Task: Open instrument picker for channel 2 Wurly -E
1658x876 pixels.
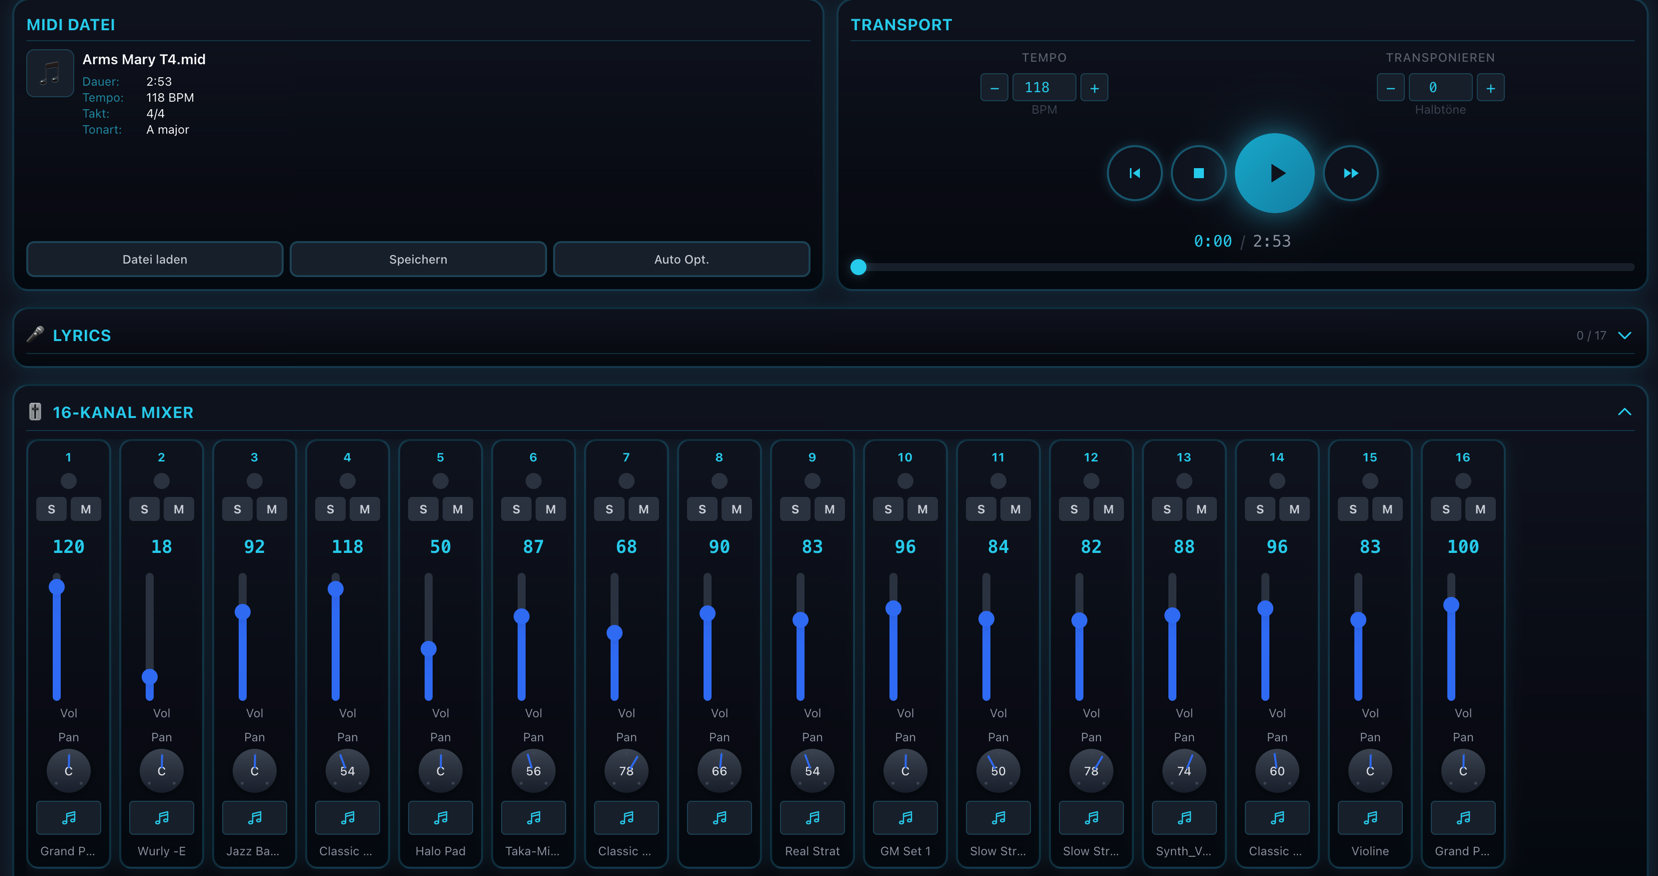Action: pos(161,818)
